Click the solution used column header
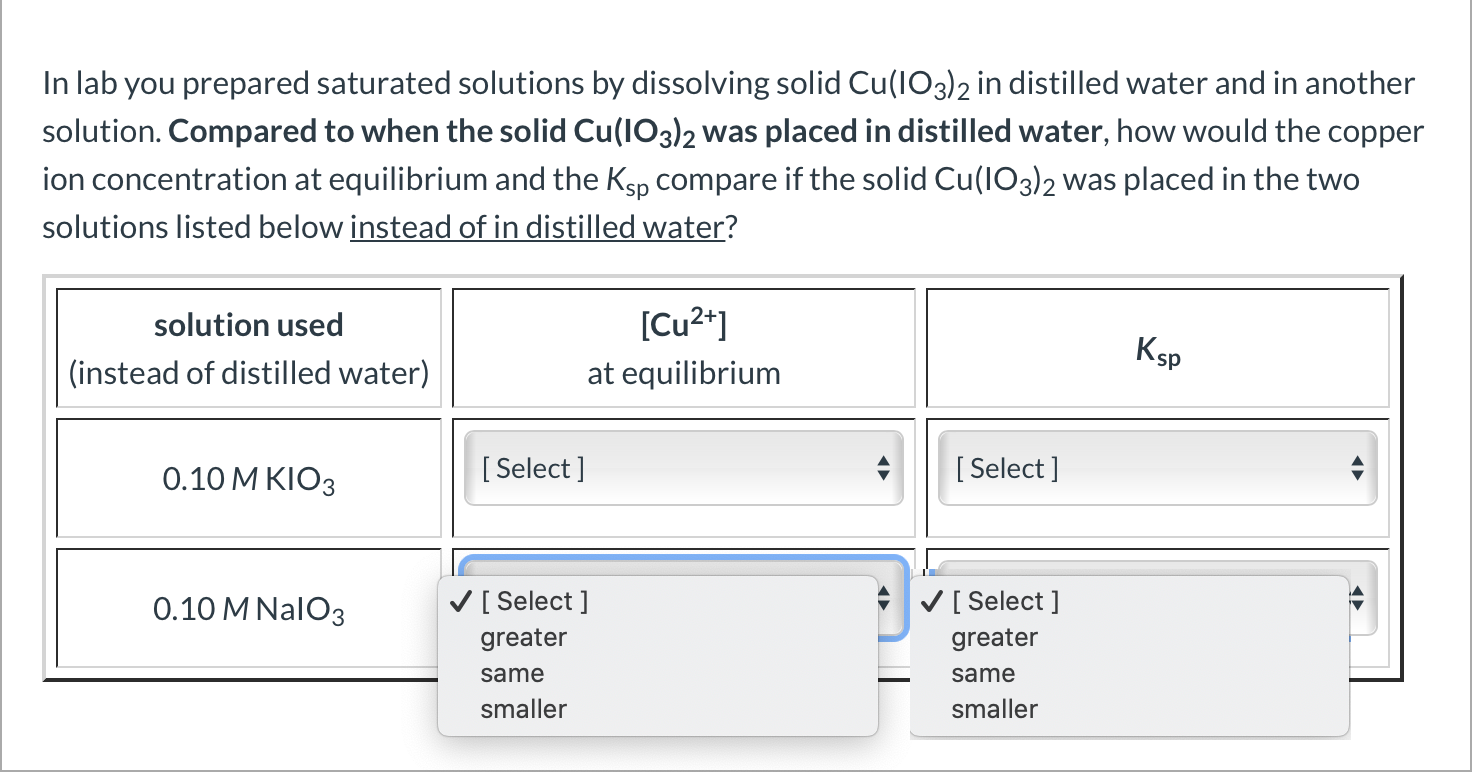The width and height of the screenshot is (1474, 772). pos(247,347)
